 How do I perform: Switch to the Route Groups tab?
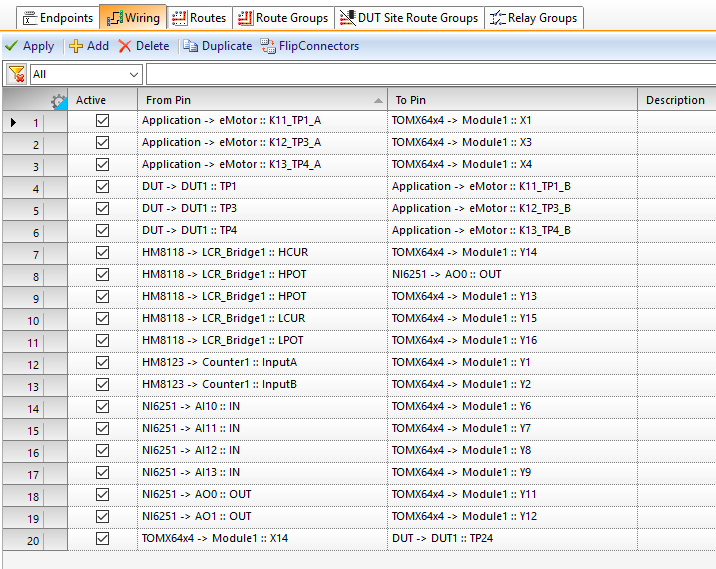pyautogui.click(x=283, y=18)
